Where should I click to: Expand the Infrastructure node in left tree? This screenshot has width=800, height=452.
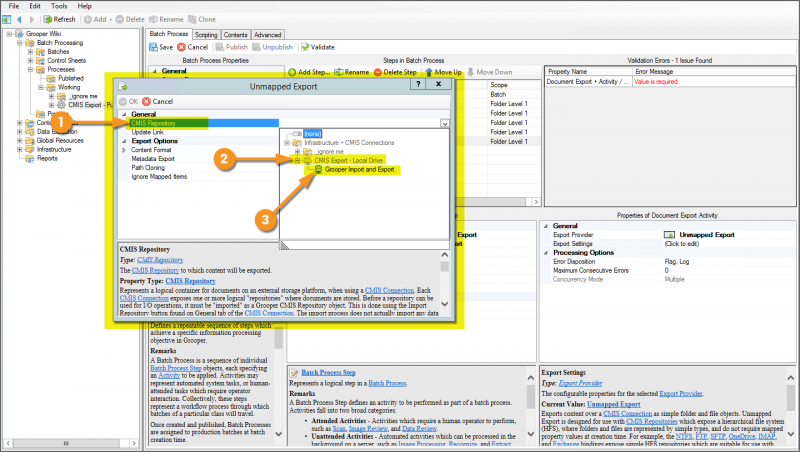coord(20,149)
